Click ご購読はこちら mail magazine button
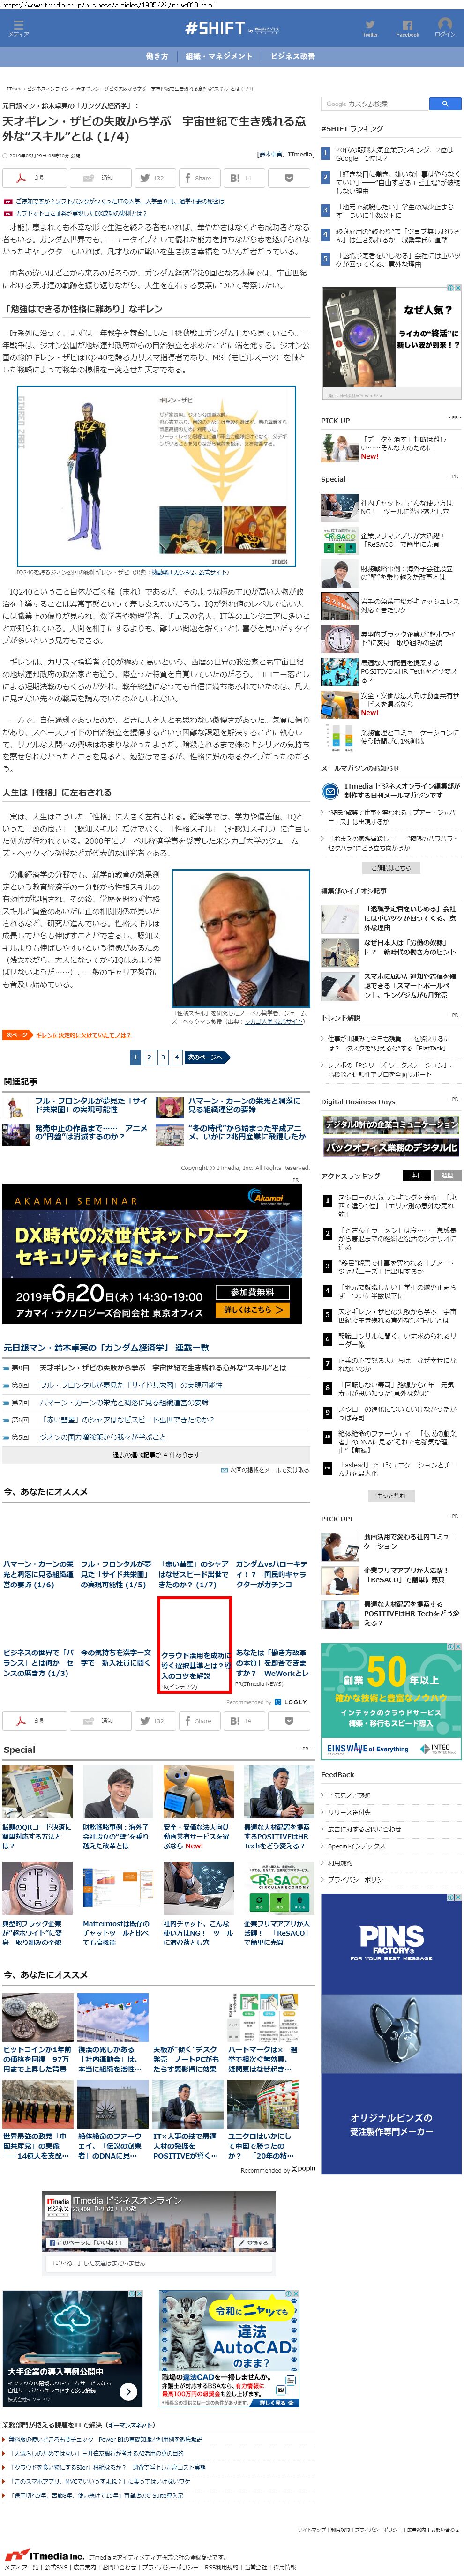This screenshot has width=464, height=2576. pos(391,868)
